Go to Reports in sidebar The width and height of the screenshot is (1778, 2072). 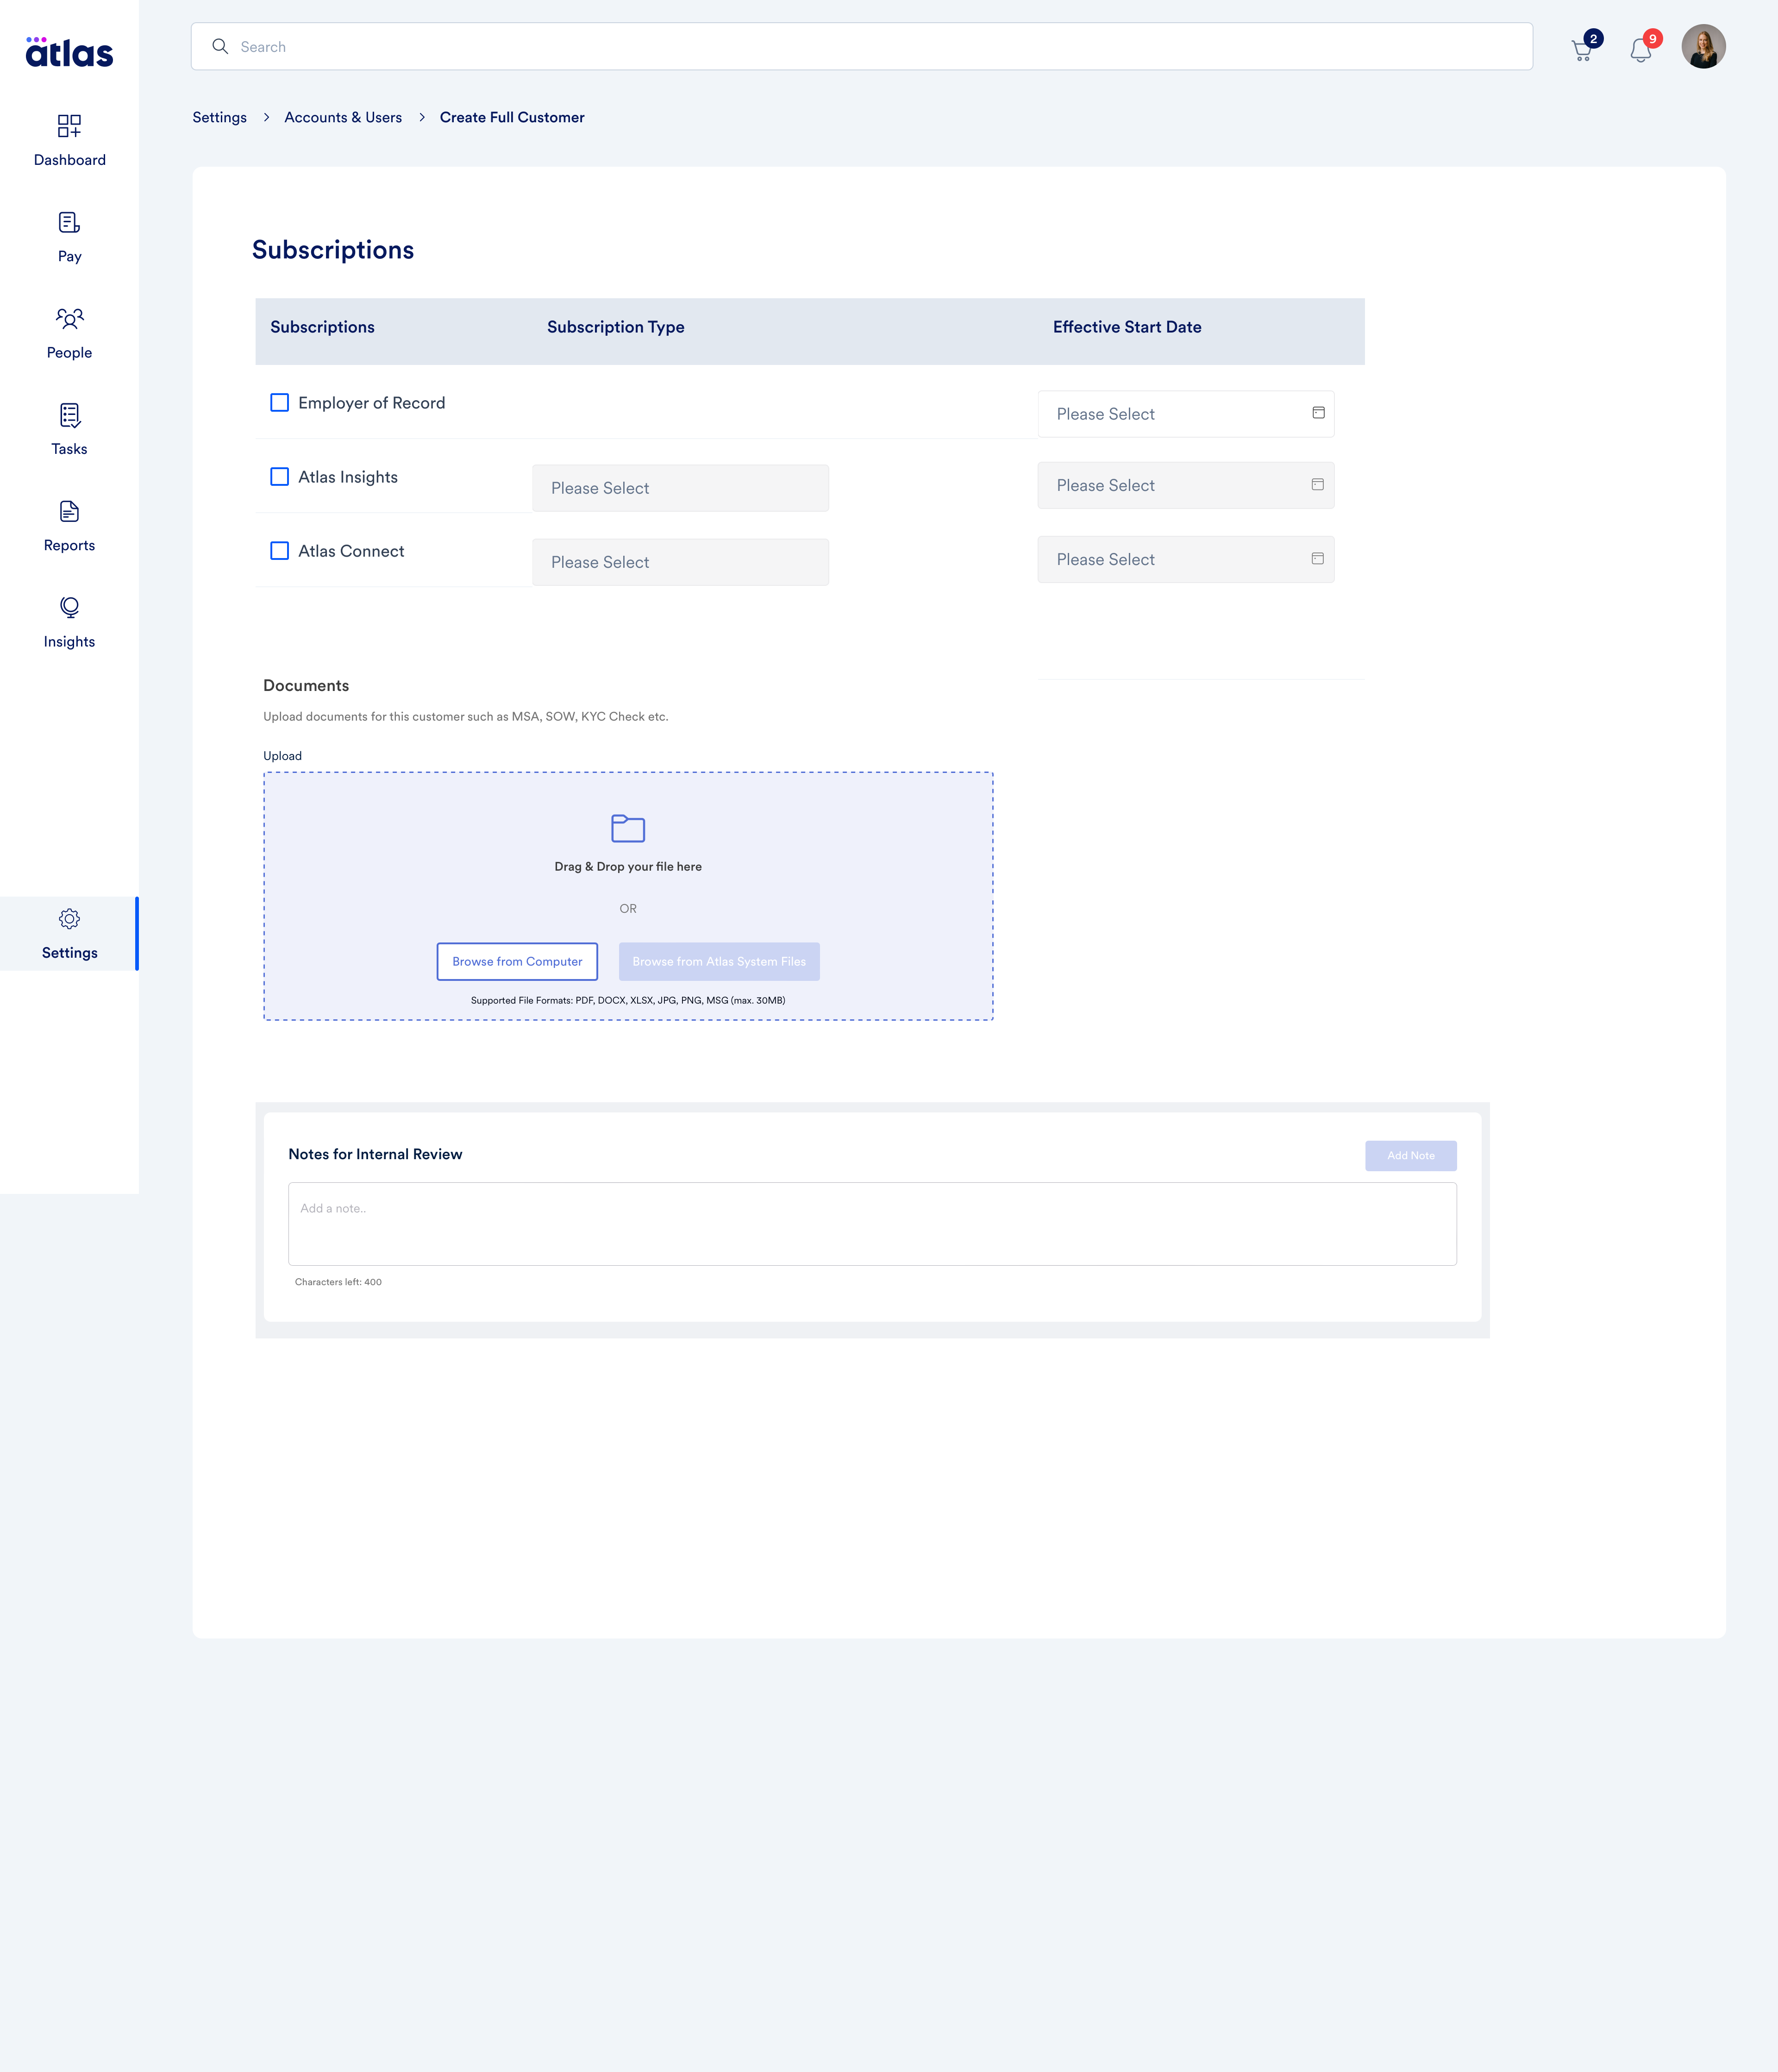click(69, 545)
